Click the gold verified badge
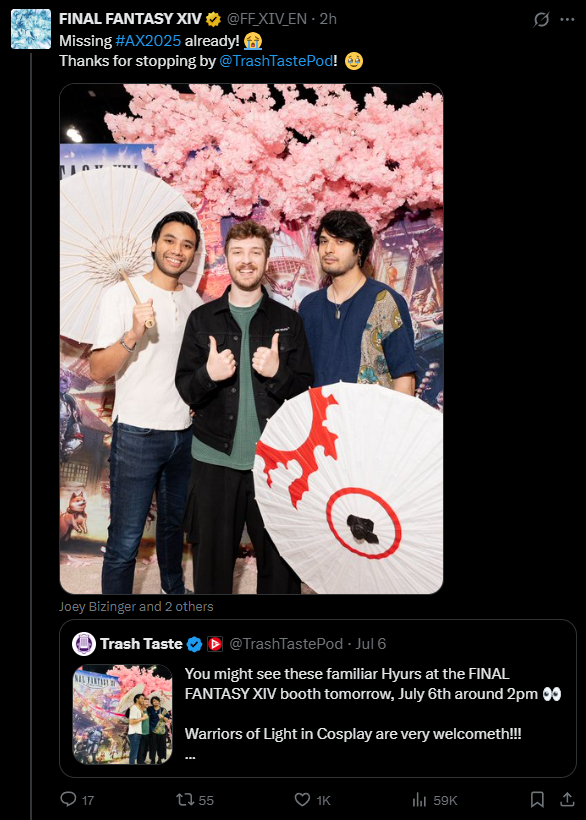Screen dimensions: 586x820 213,19
